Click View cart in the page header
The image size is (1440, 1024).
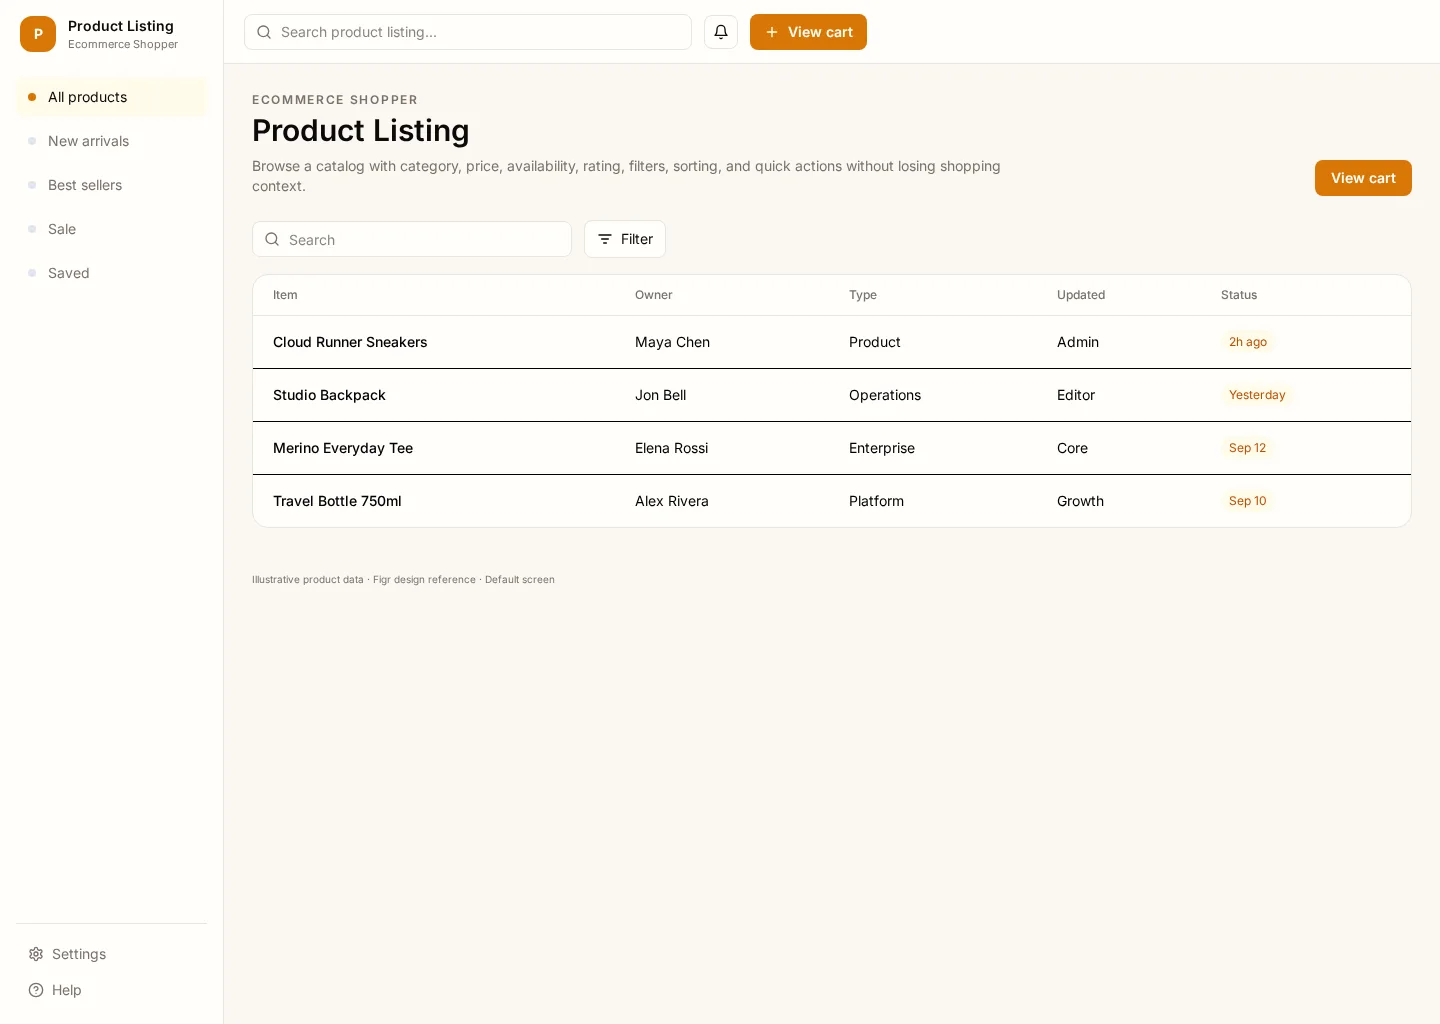point(1363,178)
